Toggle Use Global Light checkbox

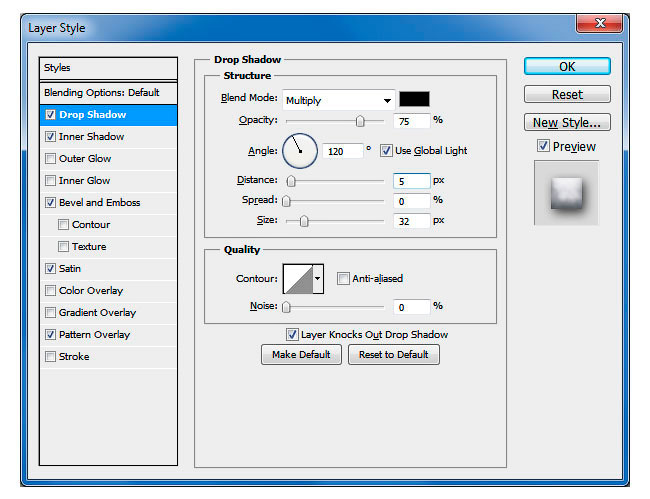(x=386, y=150)
